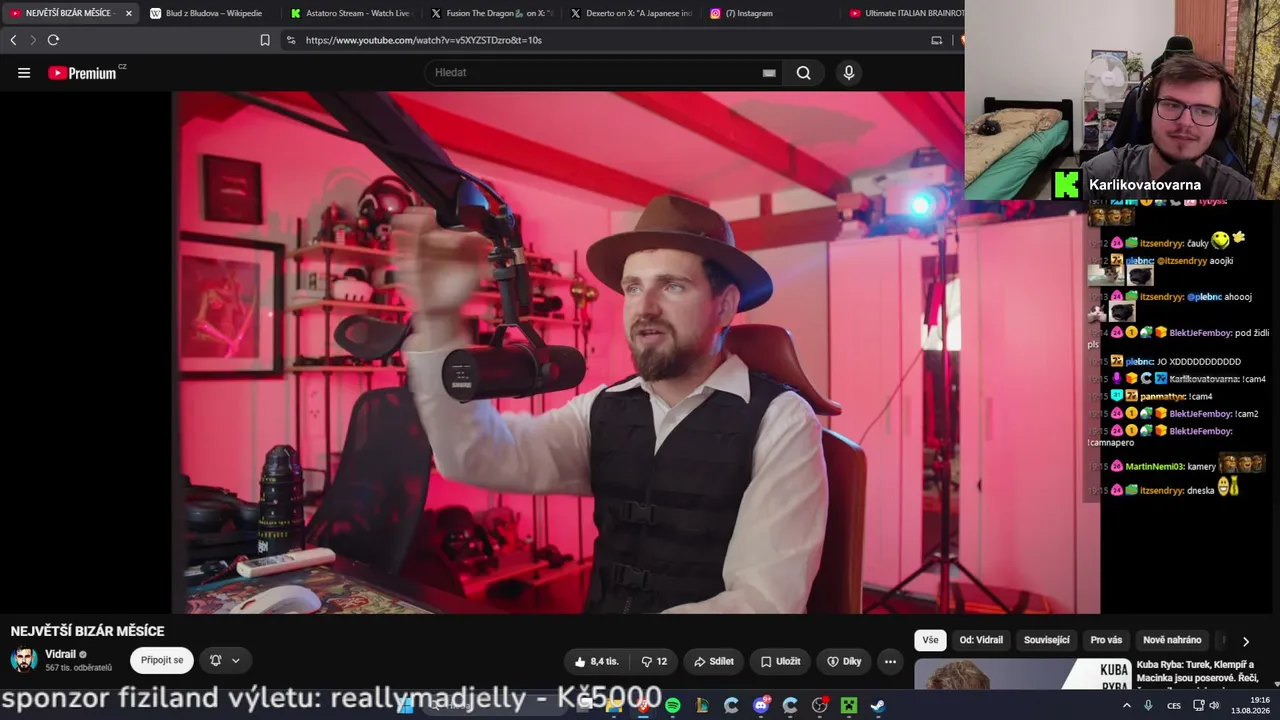
Task: Dislike the video (12)
Action: 654,661
